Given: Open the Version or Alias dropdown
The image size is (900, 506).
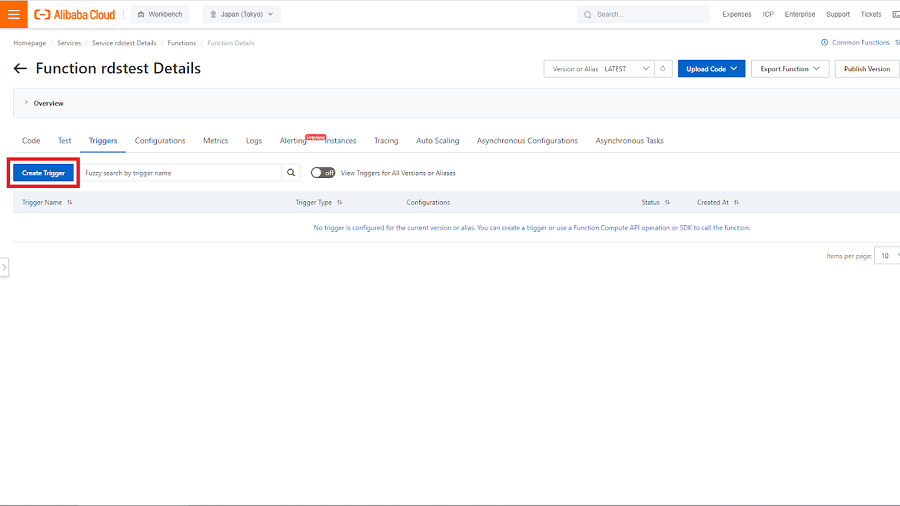Looking at the screenshot, I should pos(598,69).
